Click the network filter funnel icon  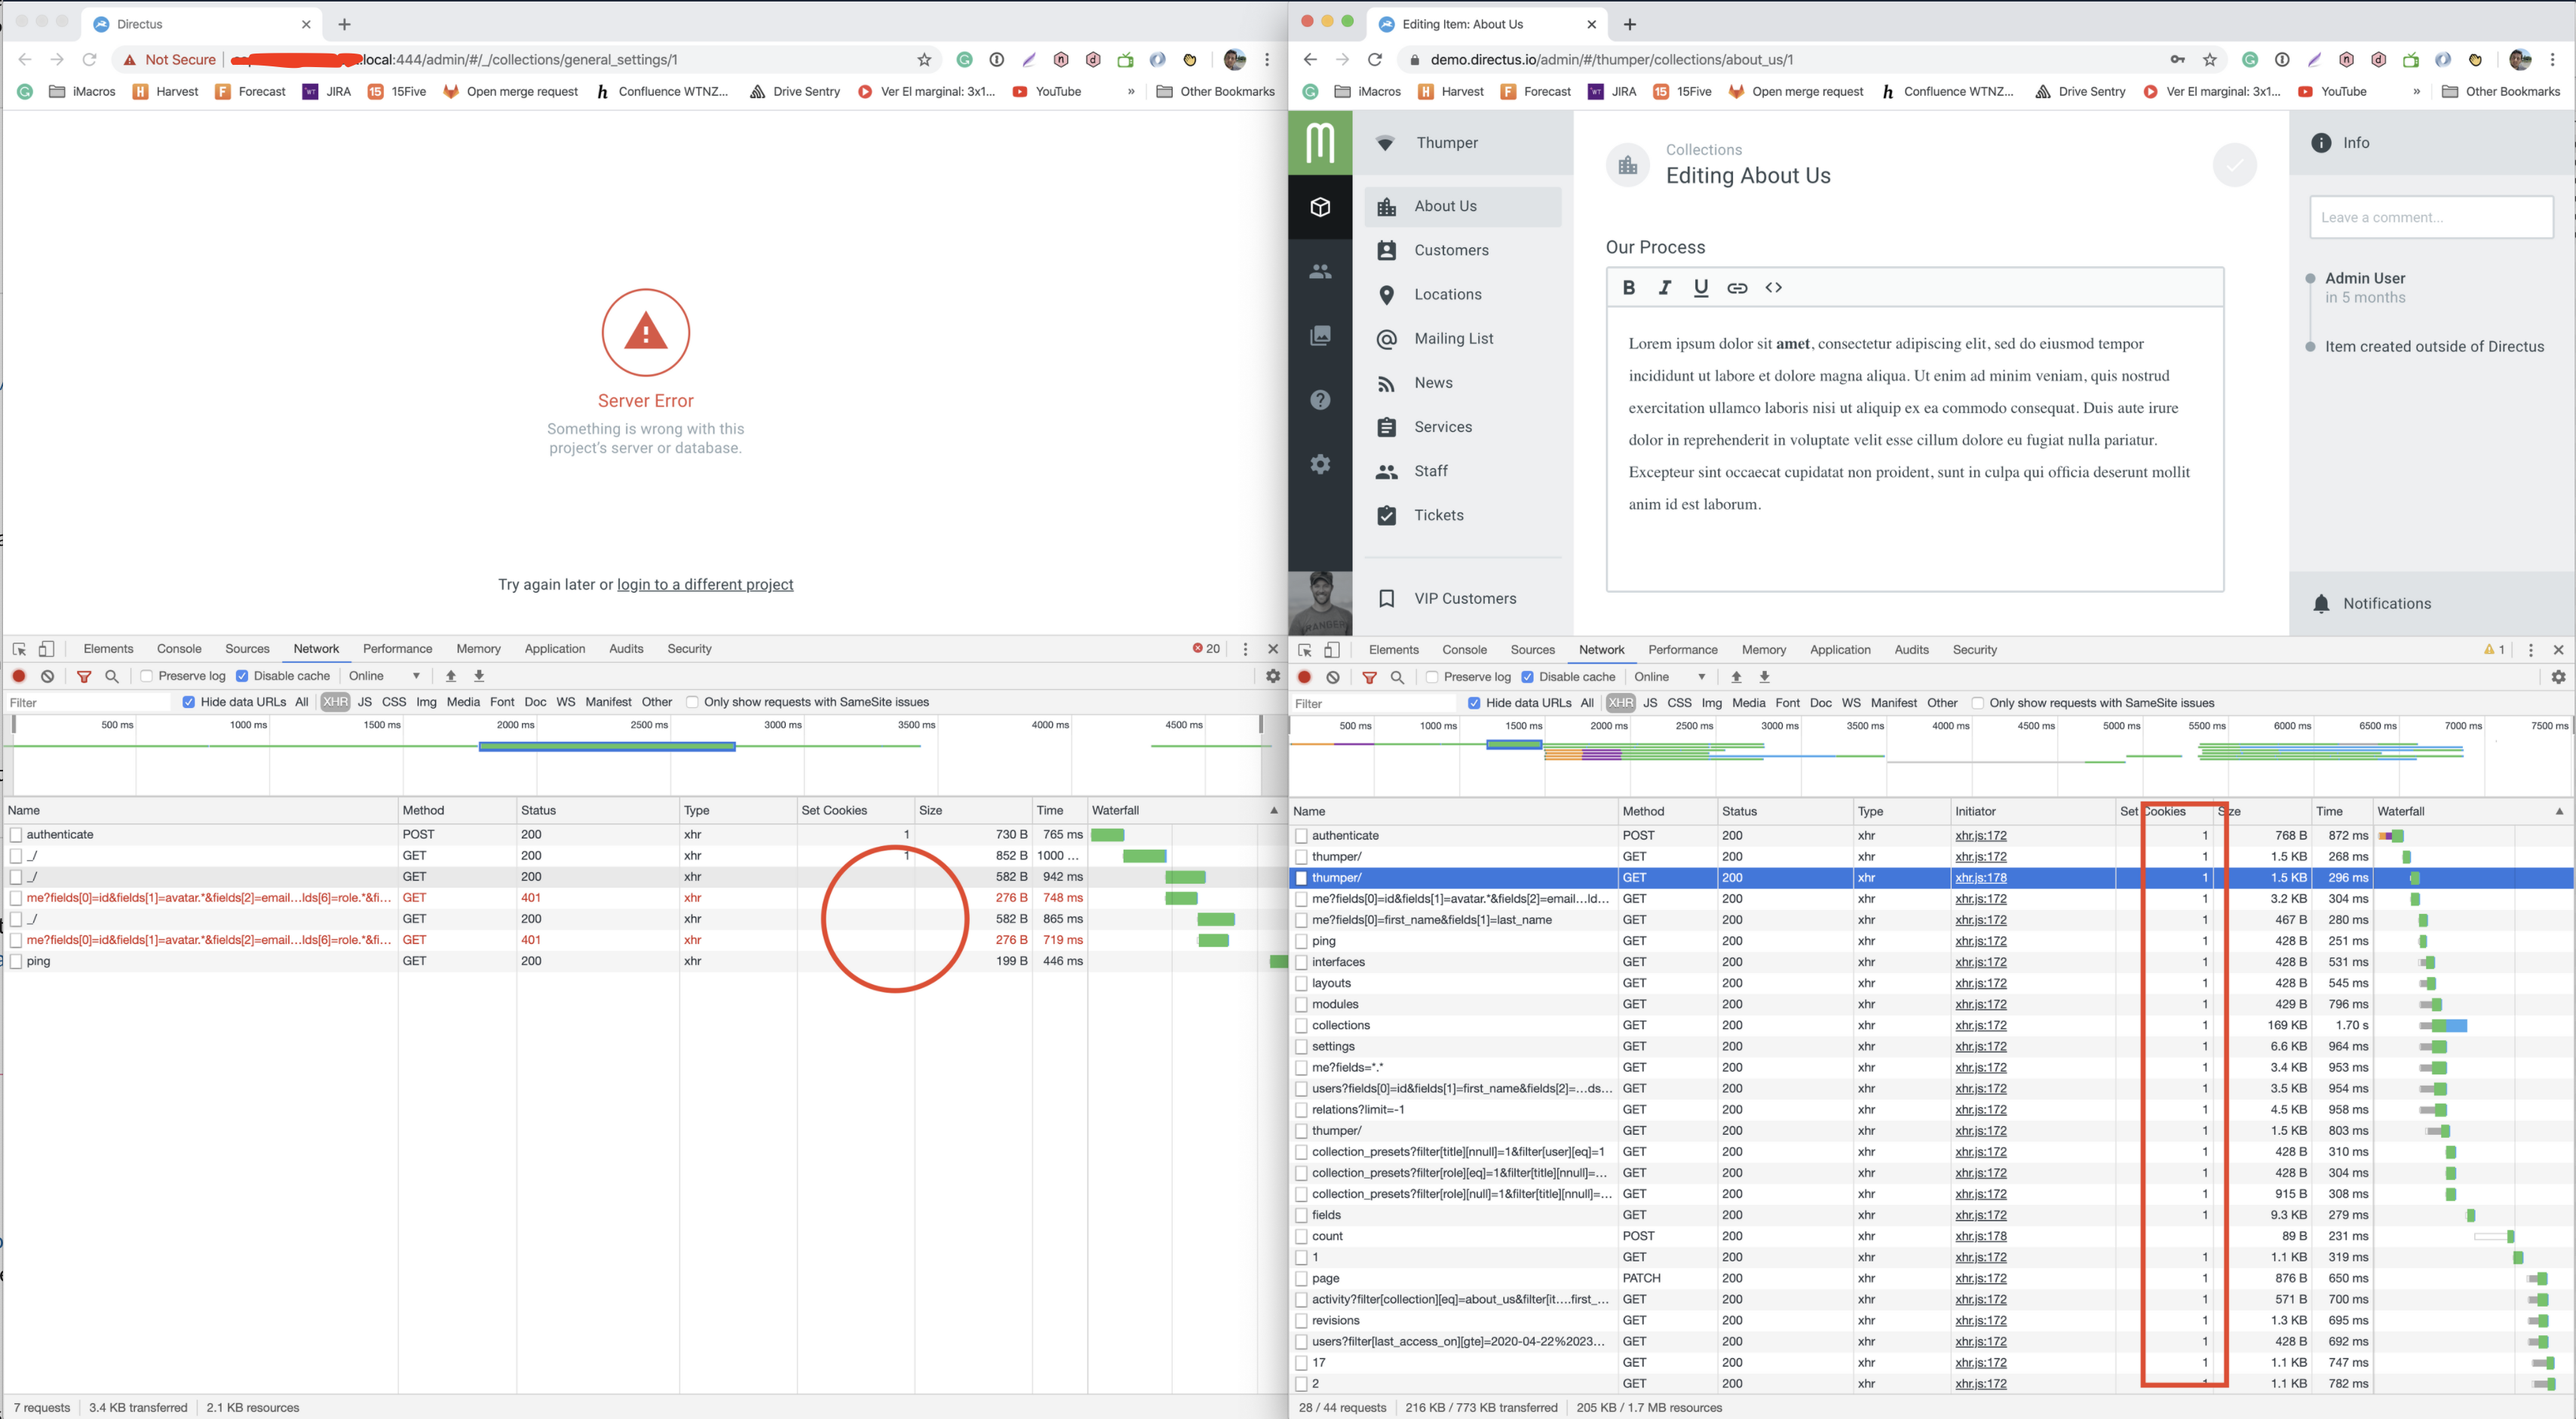(84, 676)
